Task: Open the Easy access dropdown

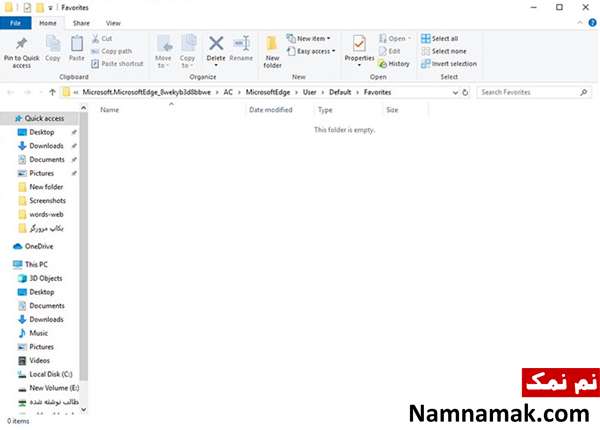Action: [311, 51]
